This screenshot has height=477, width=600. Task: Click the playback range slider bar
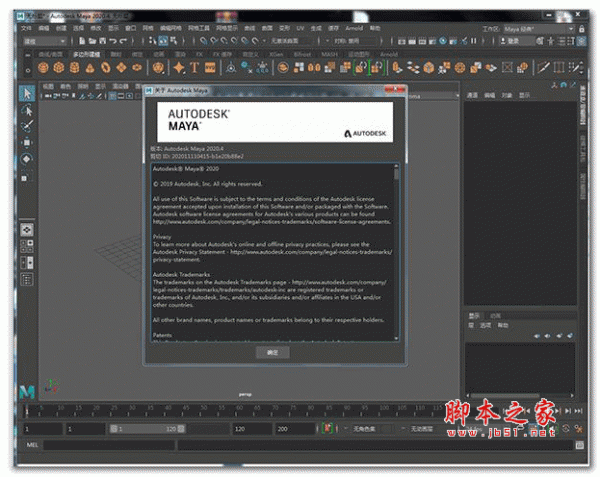click(147, 429)
